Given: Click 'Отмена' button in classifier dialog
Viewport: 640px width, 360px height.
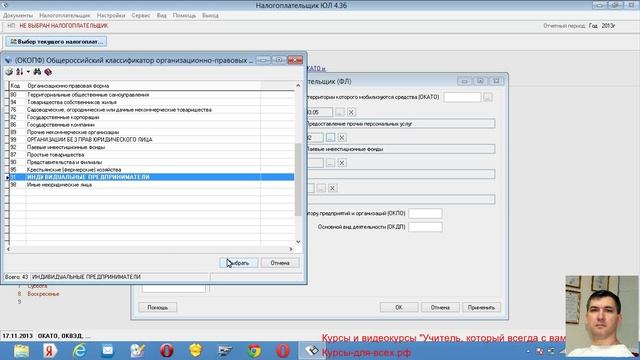Looking at the screenshot, I should [280, 263].
